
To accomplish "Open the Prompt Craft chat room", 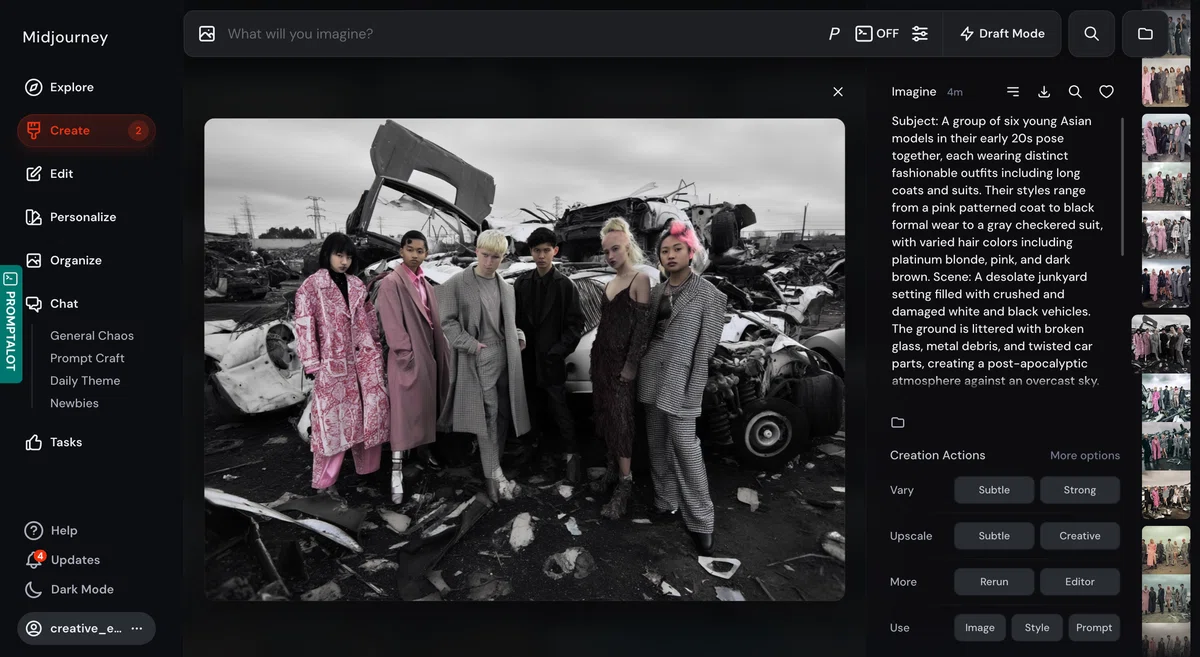I will click(87, 358).
